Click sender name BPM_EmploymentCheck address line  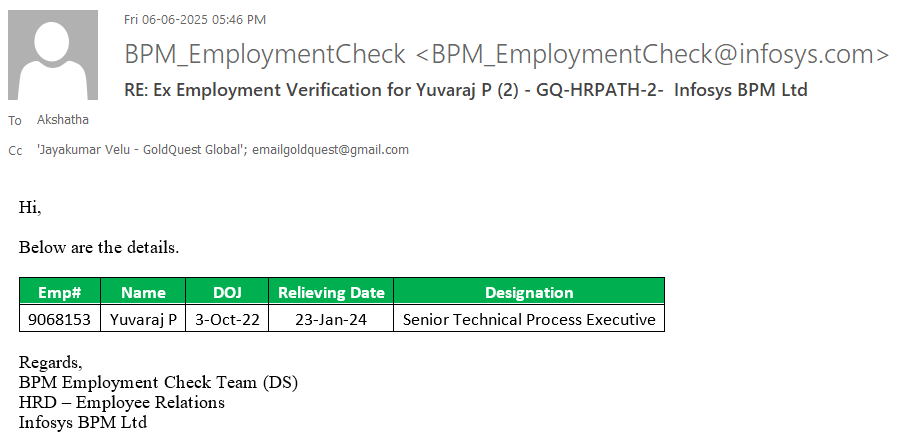point(506,54)
